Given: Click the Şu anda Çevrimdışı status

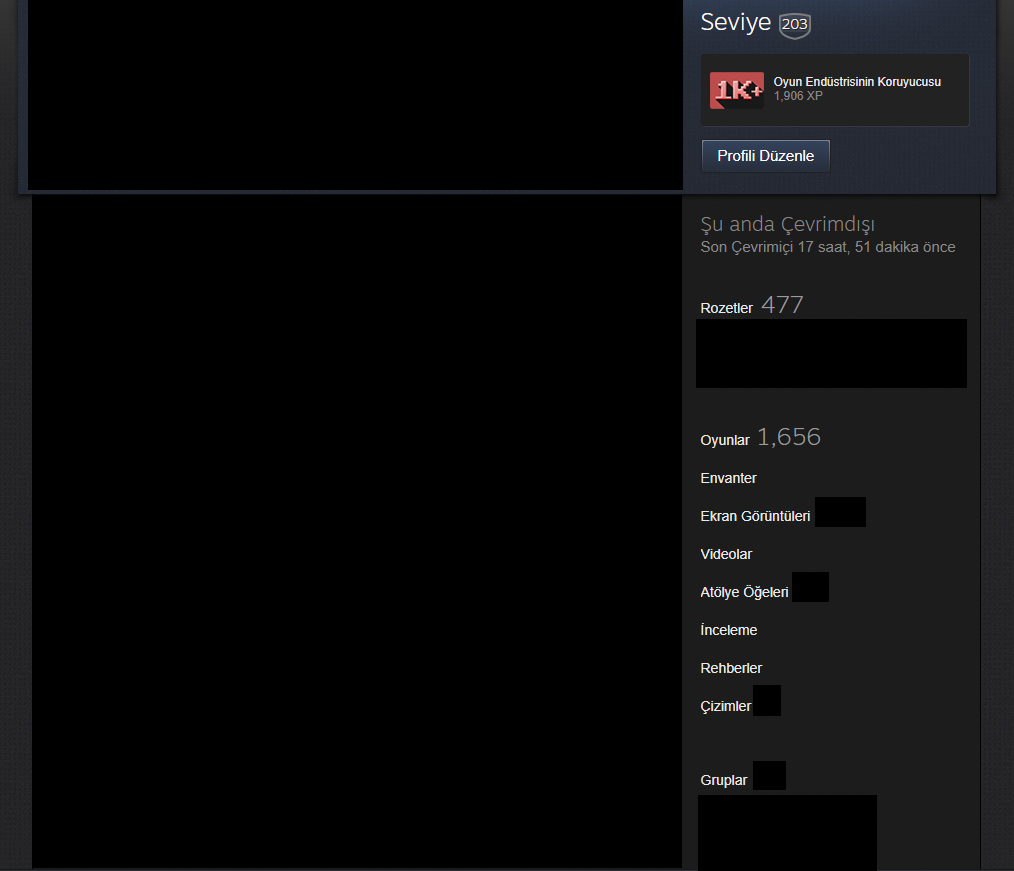Looking at the screenshot, I should 788,224.
